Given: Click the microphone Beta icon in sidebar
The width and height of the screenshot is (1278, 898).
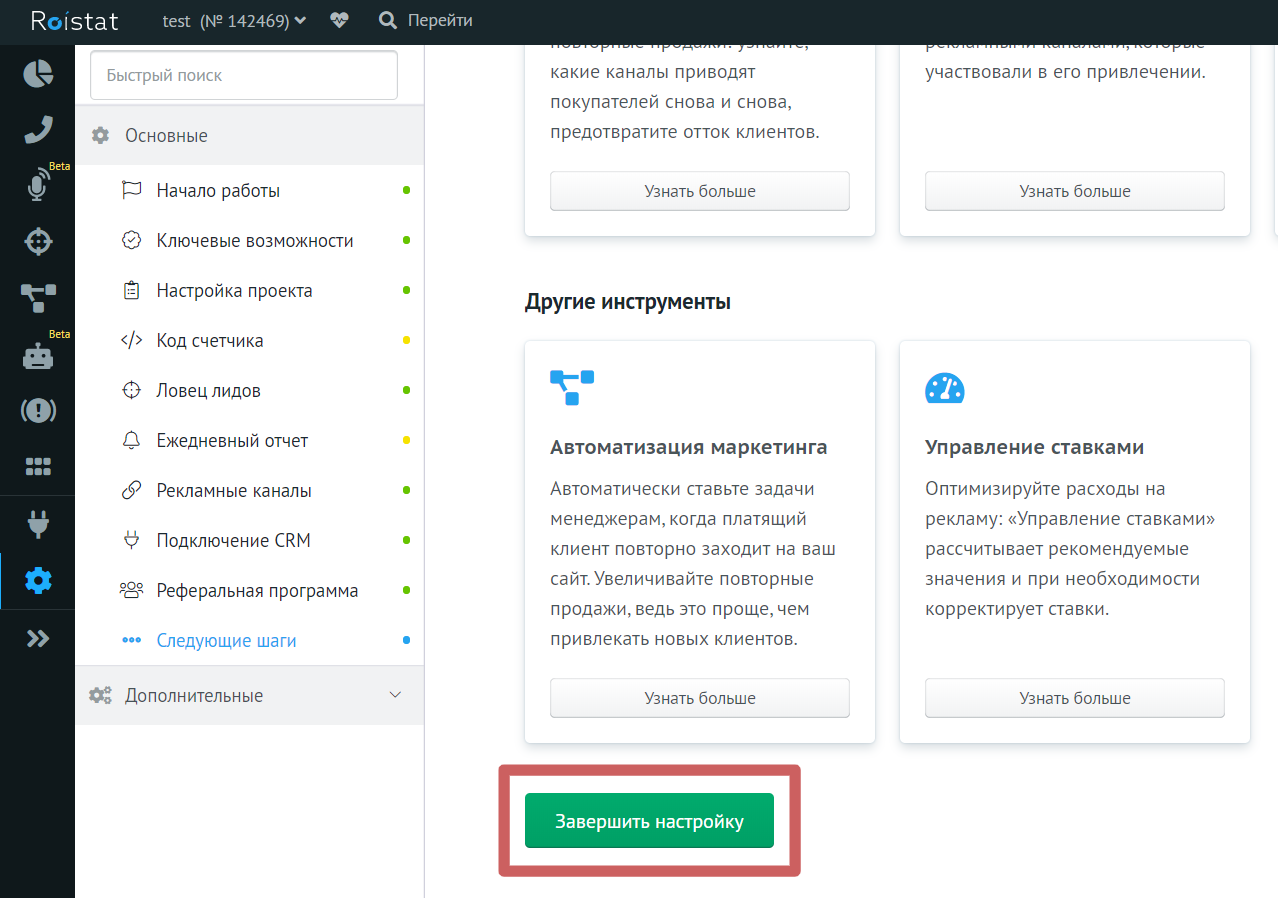Looking at the screenshot, I should 38,186.
